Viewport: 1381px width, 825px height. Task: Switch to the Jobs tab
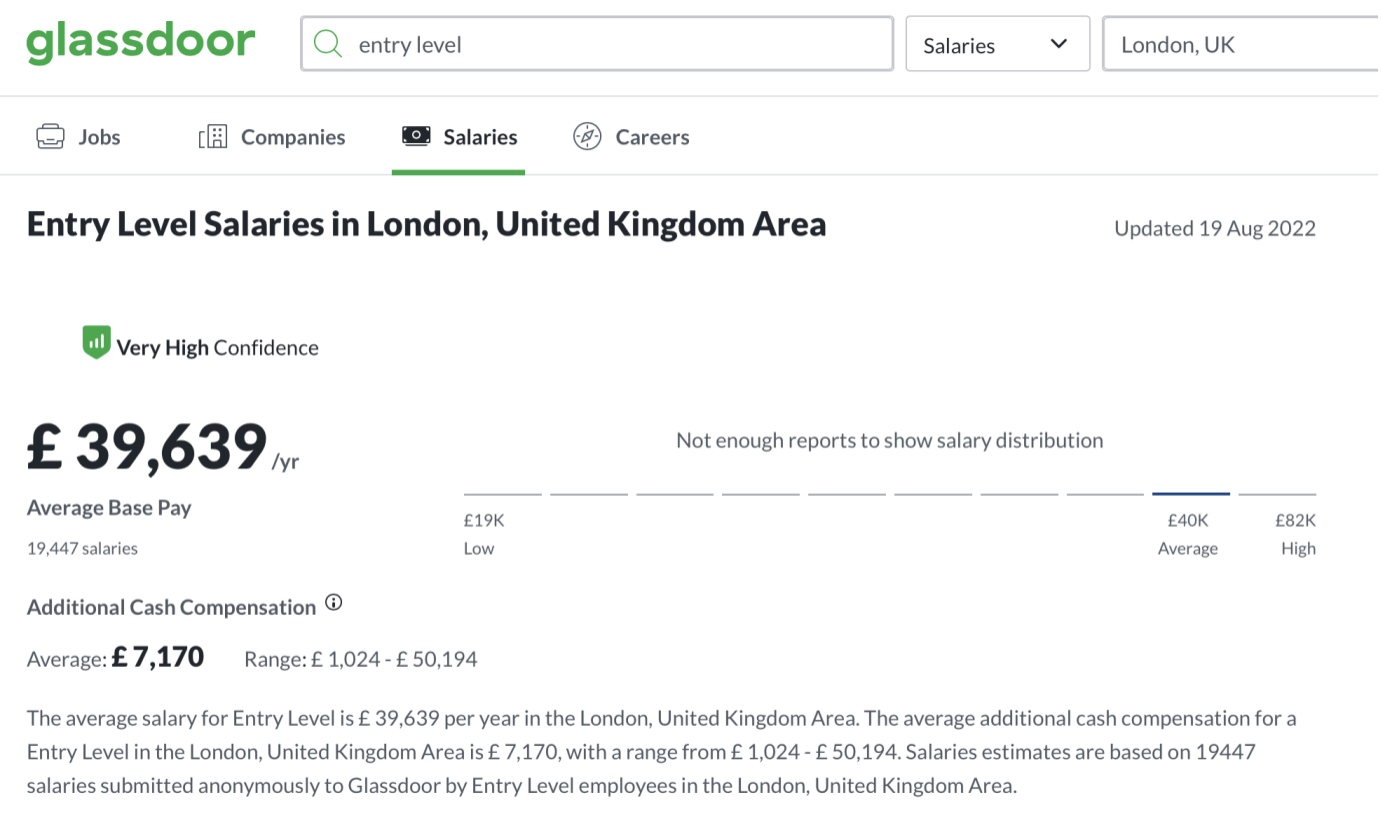point(97,137)
